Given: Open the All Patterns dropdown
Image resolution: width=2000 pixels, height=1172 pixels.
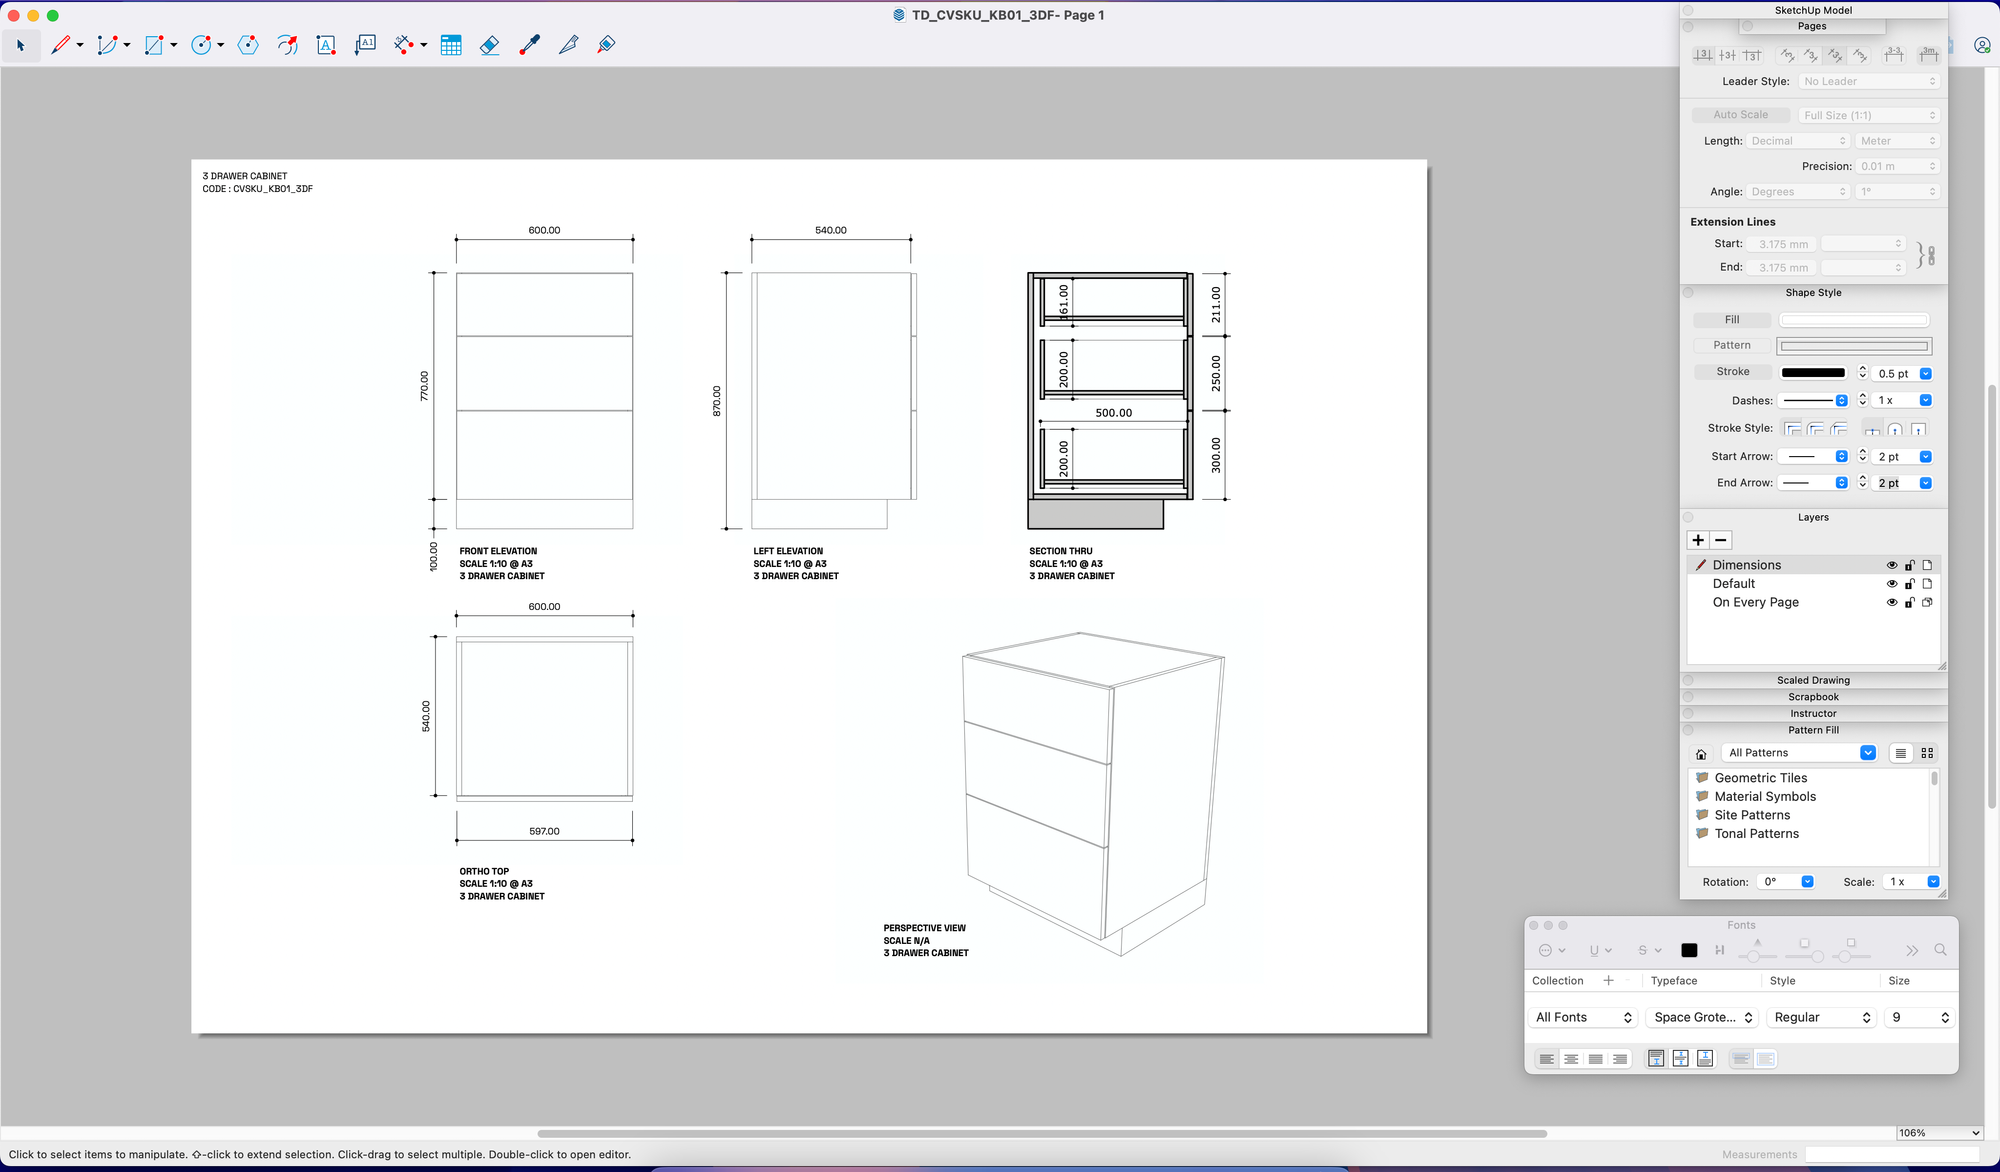Looking at the screenshot, I should tap(1867, 753).
